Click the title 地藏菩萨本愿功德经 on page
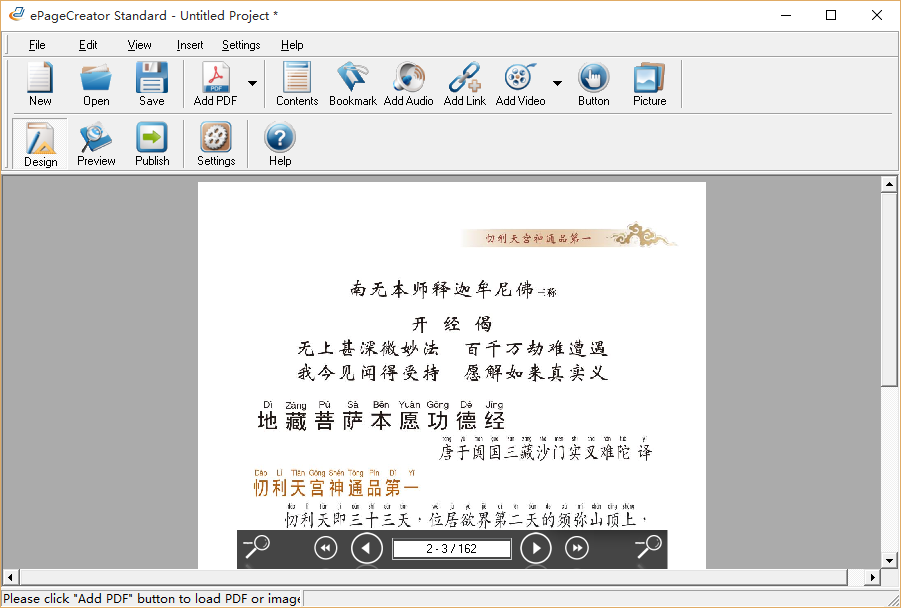The height and width of the screenshot is (608, 901). point(382,421)
